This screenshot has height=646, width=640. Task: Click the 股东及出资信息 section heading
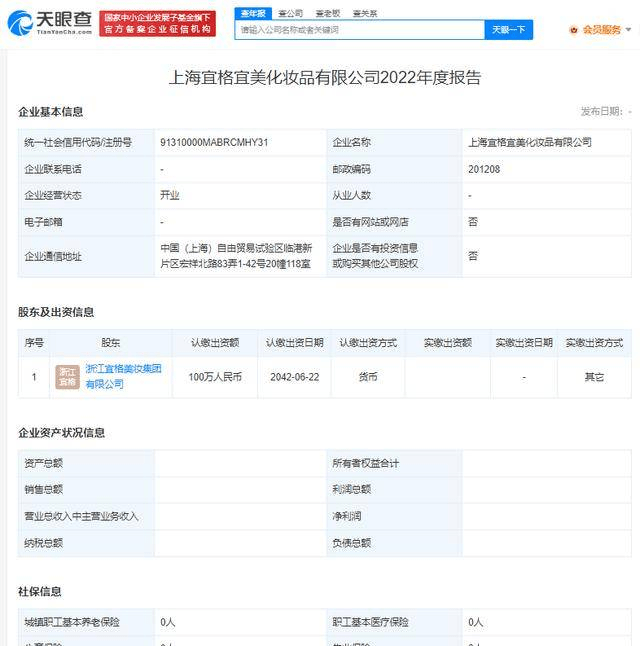tap(56, 311)
